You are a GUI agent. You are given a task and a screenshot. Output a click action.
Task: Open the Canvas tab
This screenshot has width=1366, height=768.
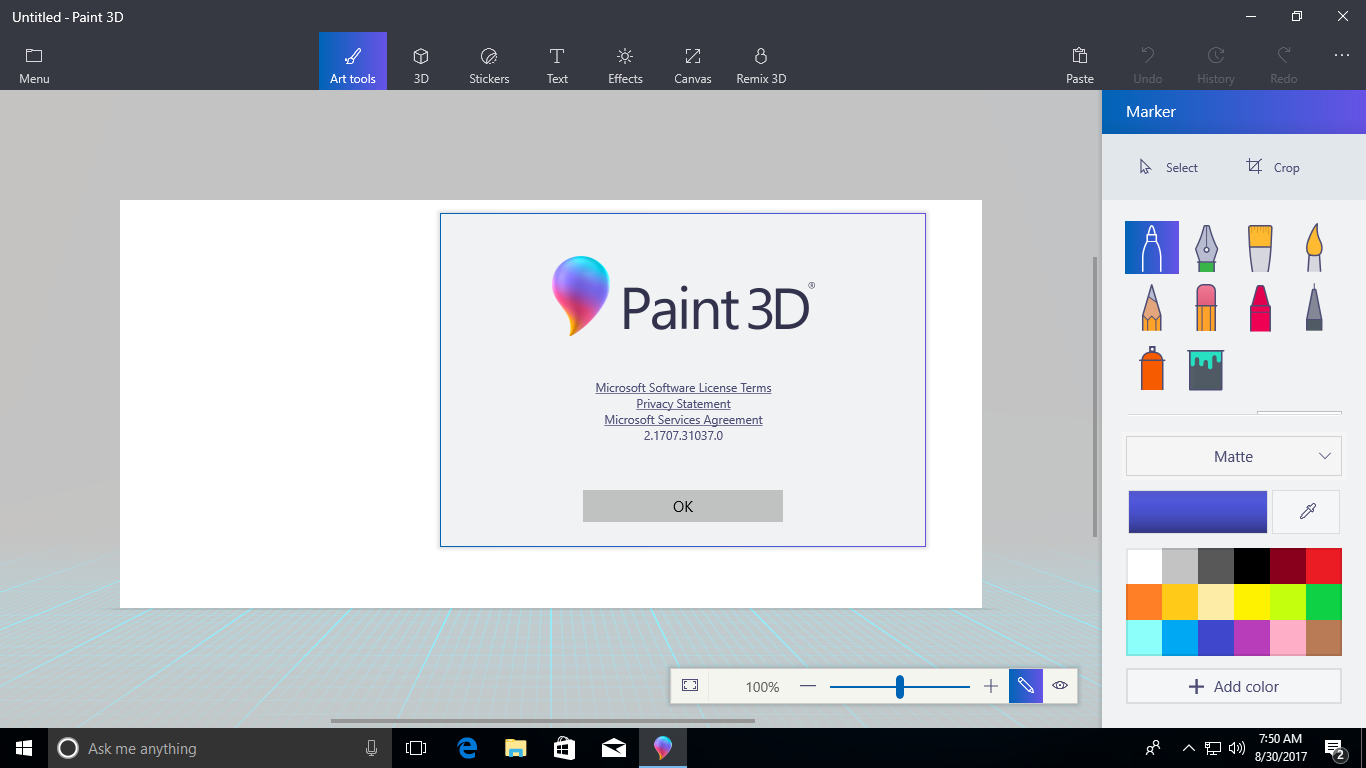click(693, 61)
